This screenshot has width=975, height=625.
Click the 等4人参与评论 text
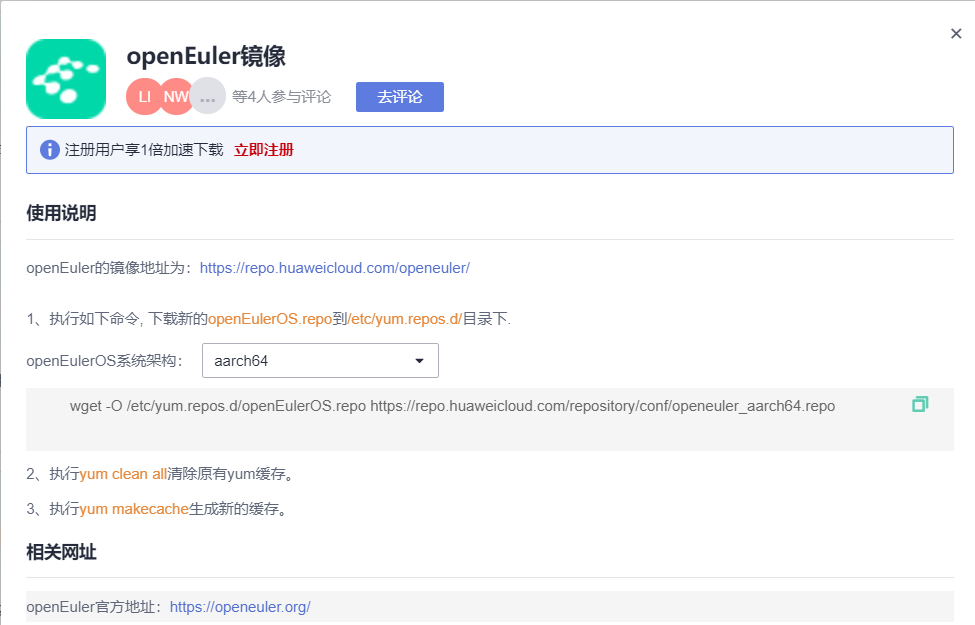pyautogui.click(x=282, y=97)
